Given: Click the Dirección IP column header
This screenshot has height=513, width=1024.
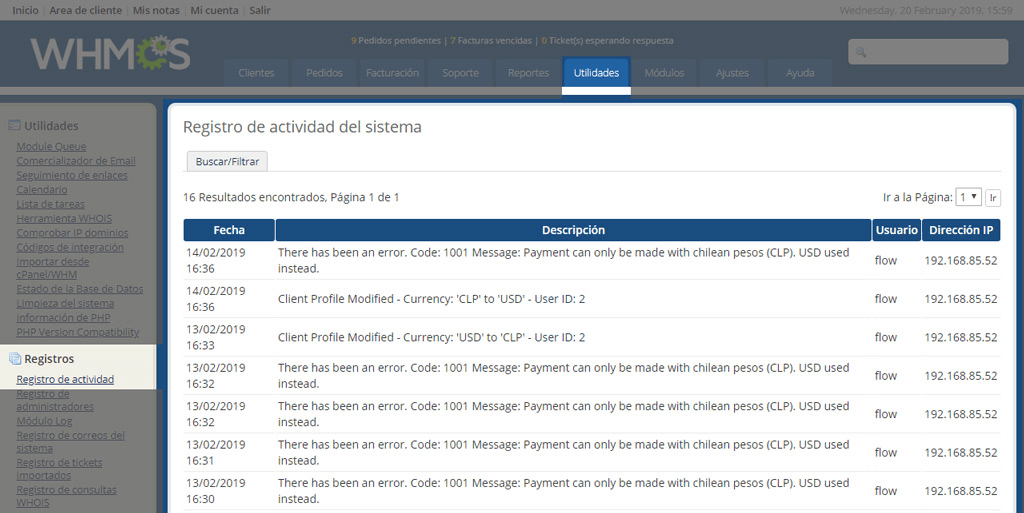Looking at the screenshot, I should point(961,230).
